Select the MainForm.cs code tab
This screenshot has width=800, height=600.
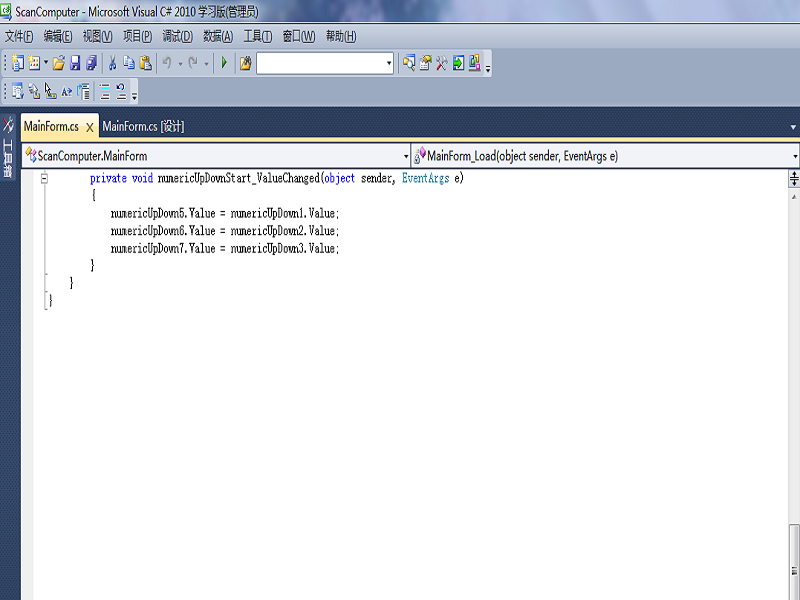(x=51, y=126)
